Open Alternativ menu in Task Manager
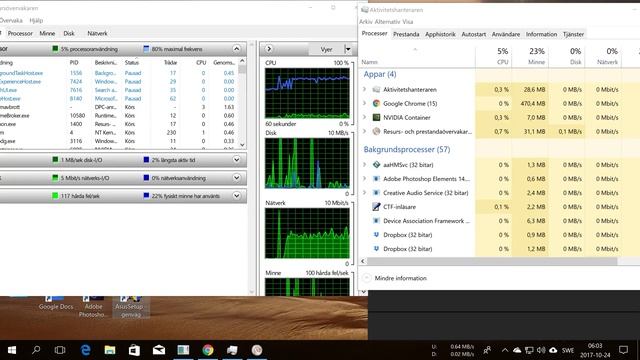This screenshot has height=360, width=640. [x=387, y=22]
